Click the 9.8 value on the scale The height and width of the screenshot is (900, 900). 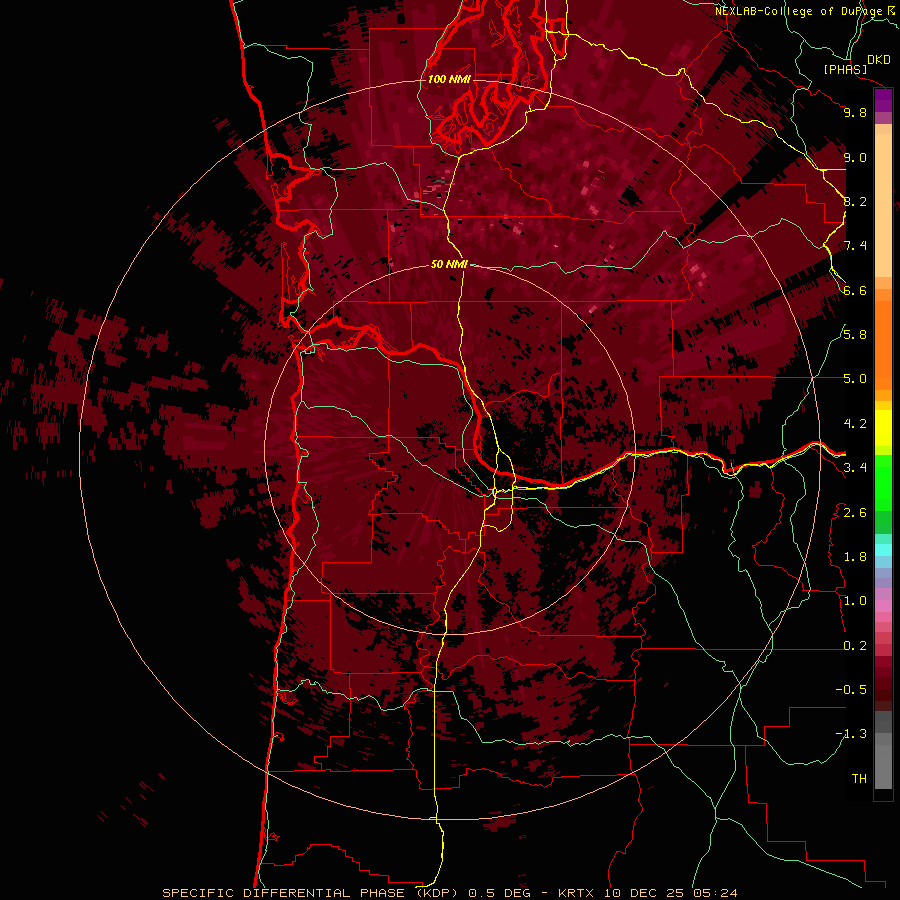[x=855, y=112]
